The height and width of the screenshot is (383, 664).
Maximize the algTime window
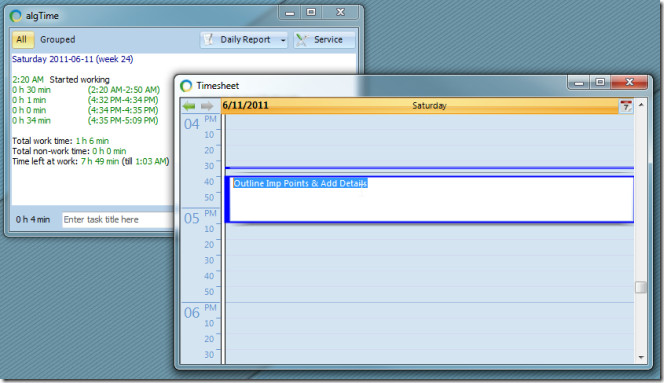click(x=311, y=13)
